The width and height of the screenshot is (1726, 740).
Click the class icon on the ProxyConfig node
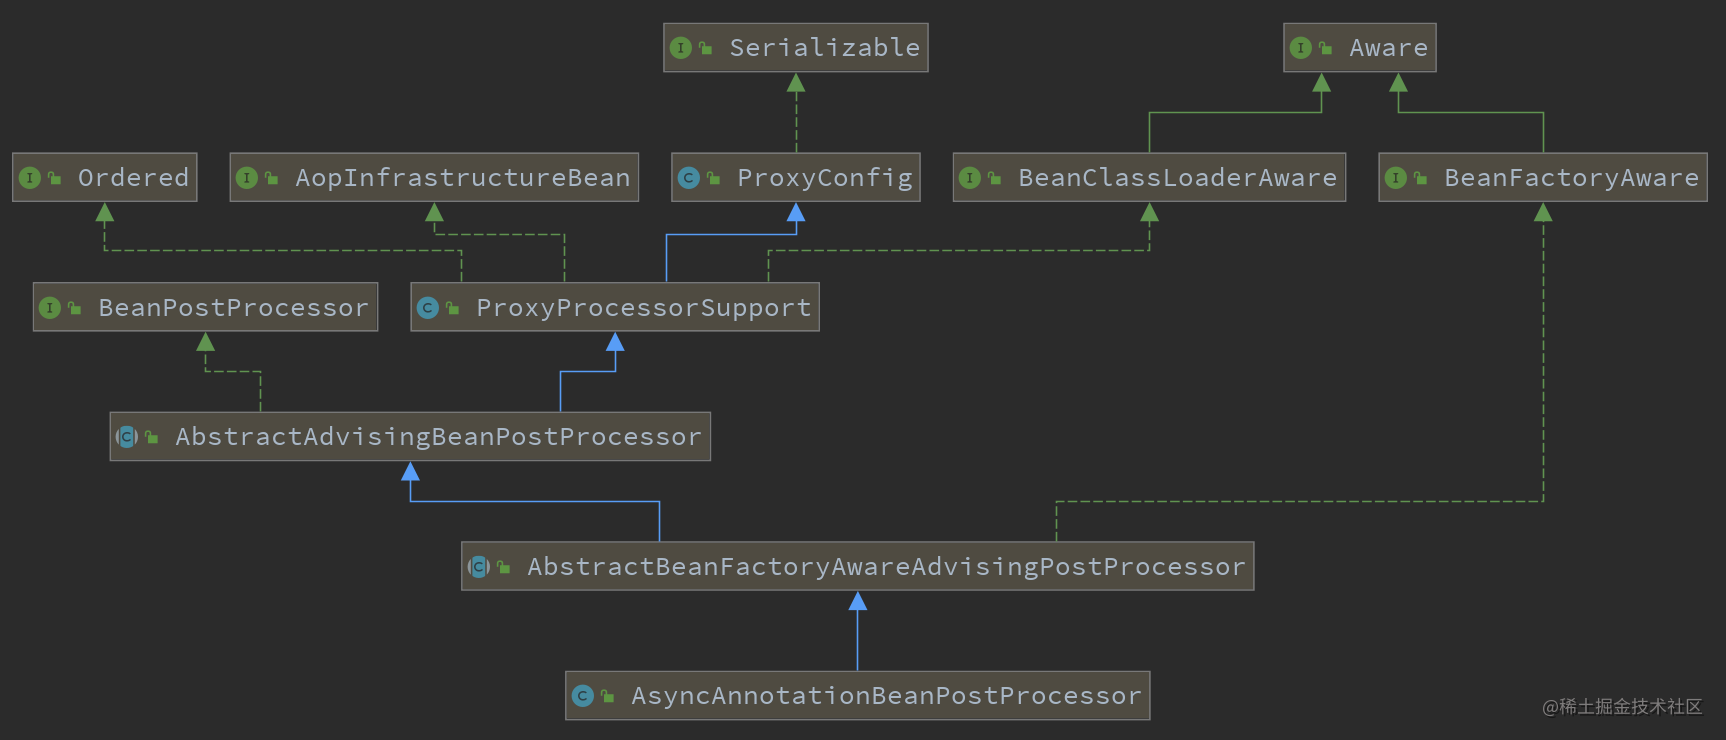[689, 178]
